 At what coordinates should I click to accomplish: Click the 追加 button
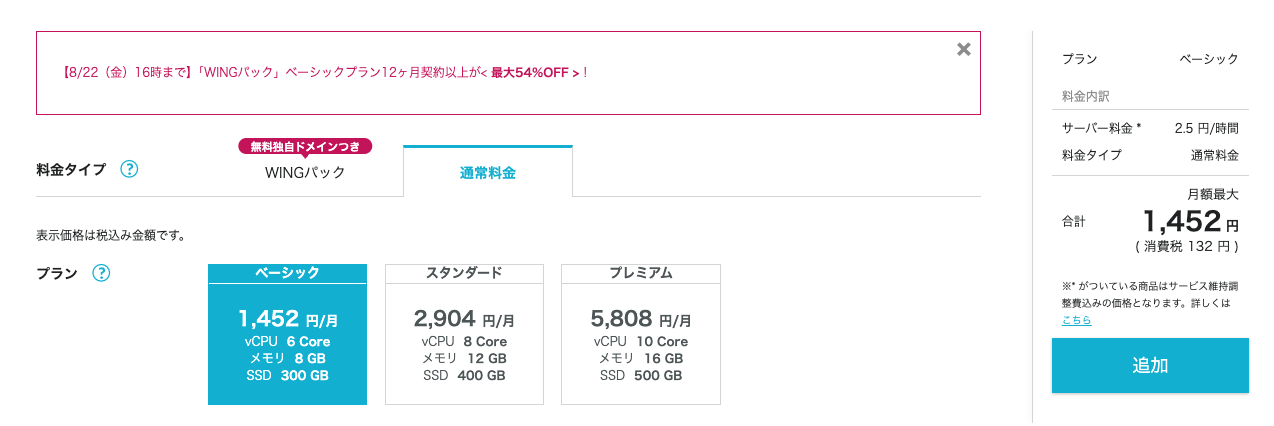(x=1150, y=365)
